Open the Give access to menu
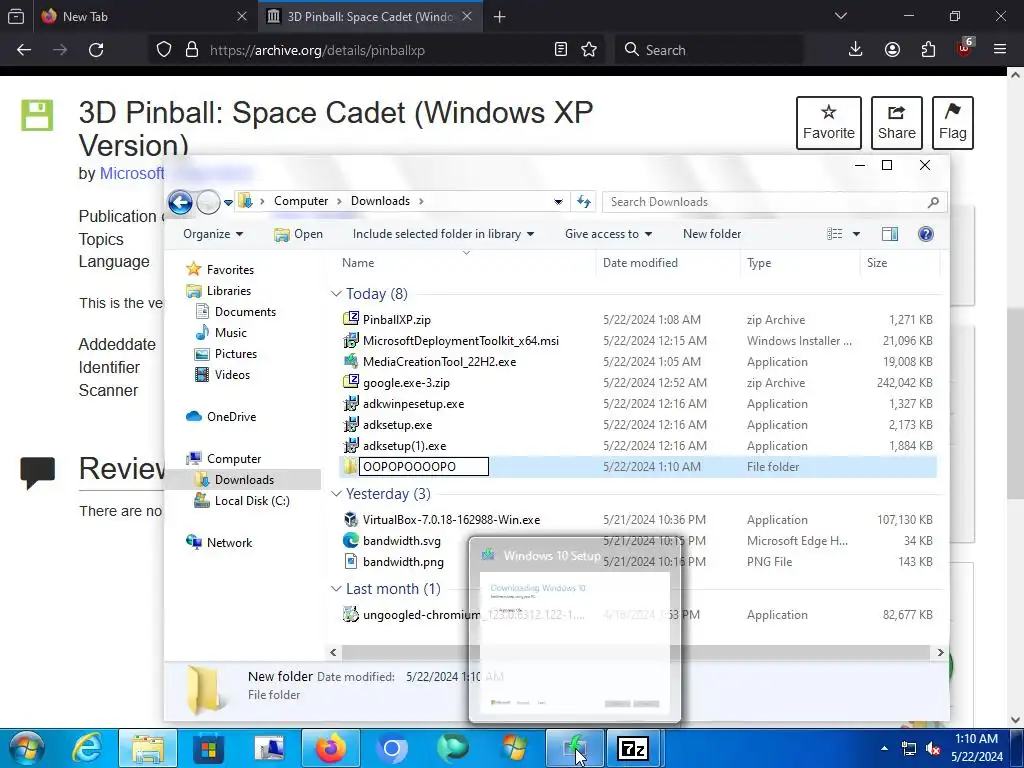1024x768 pixels. [x=608, y=234]
